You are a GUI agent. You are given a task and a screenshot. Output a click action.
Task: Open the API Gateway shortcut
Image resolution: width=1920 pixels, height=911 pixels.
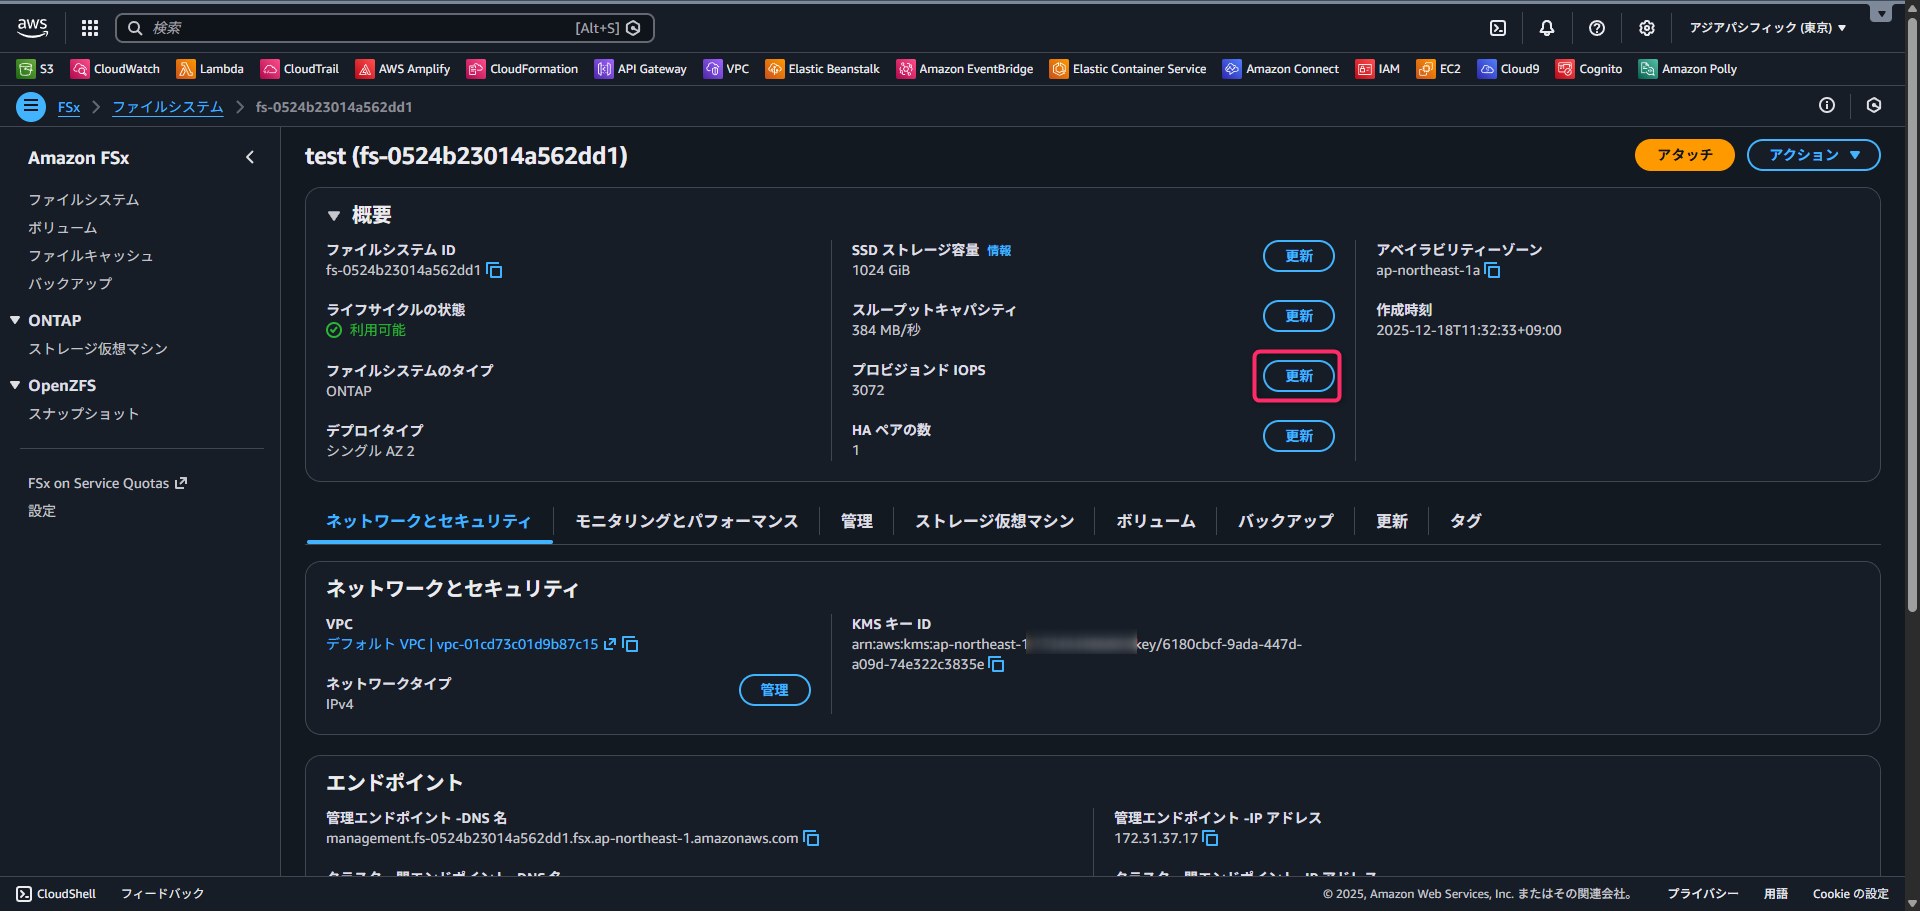pyautogui.click(x=641, y=69)
